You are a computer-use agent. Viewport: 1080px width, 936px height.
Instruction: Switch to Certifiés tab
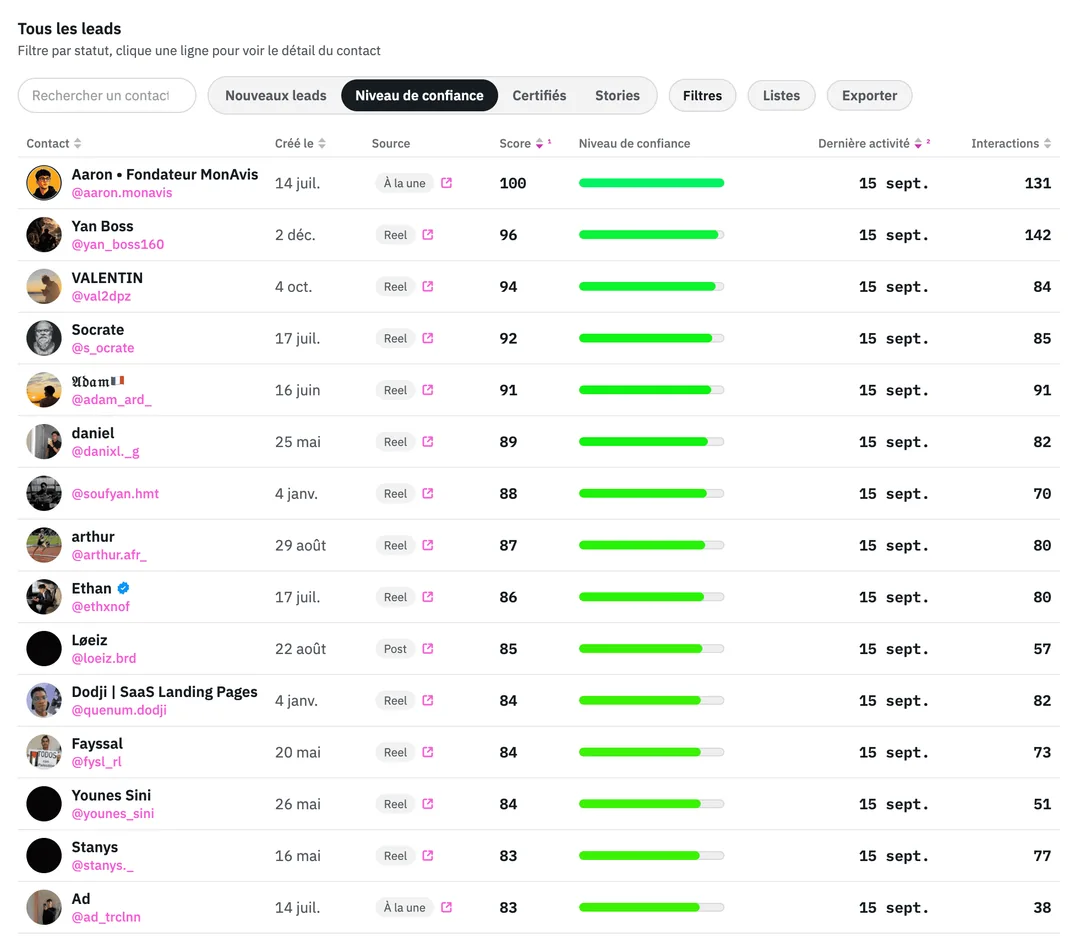click(x=539, y=96)
